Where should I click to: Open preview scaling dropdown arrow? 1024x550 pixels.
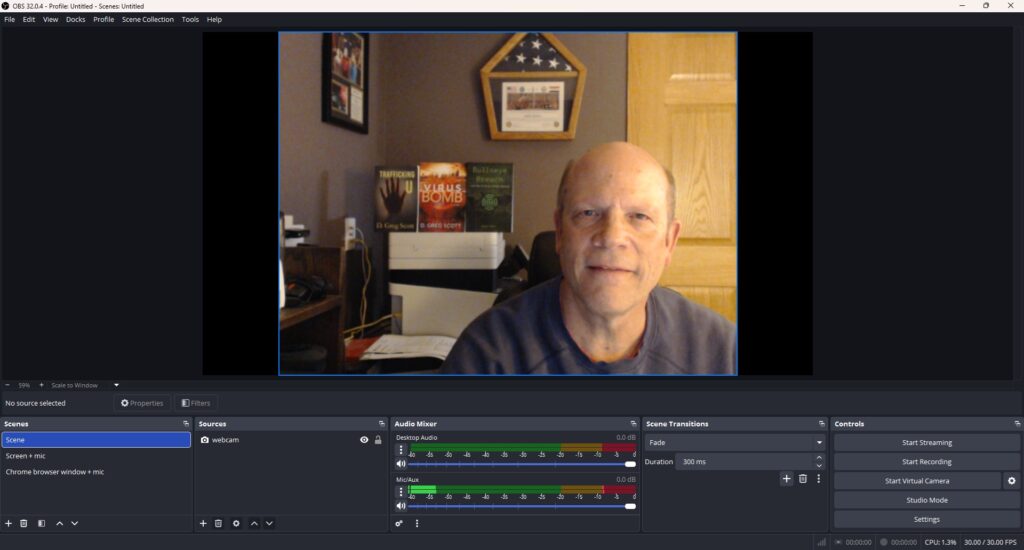point(116,385)
